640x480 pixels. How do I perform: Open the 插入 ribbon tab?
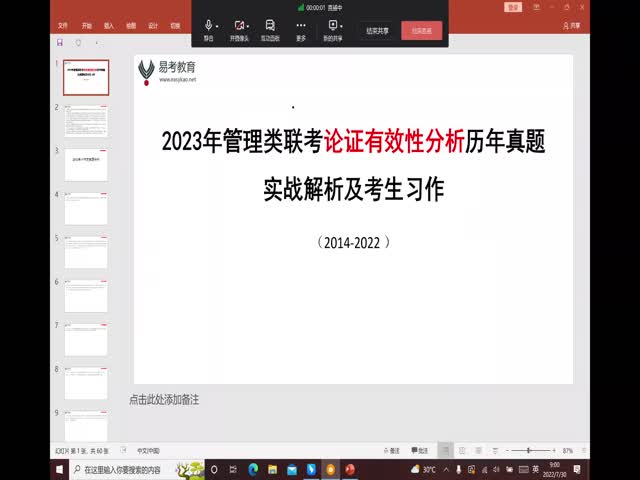(x=109, y=26)
